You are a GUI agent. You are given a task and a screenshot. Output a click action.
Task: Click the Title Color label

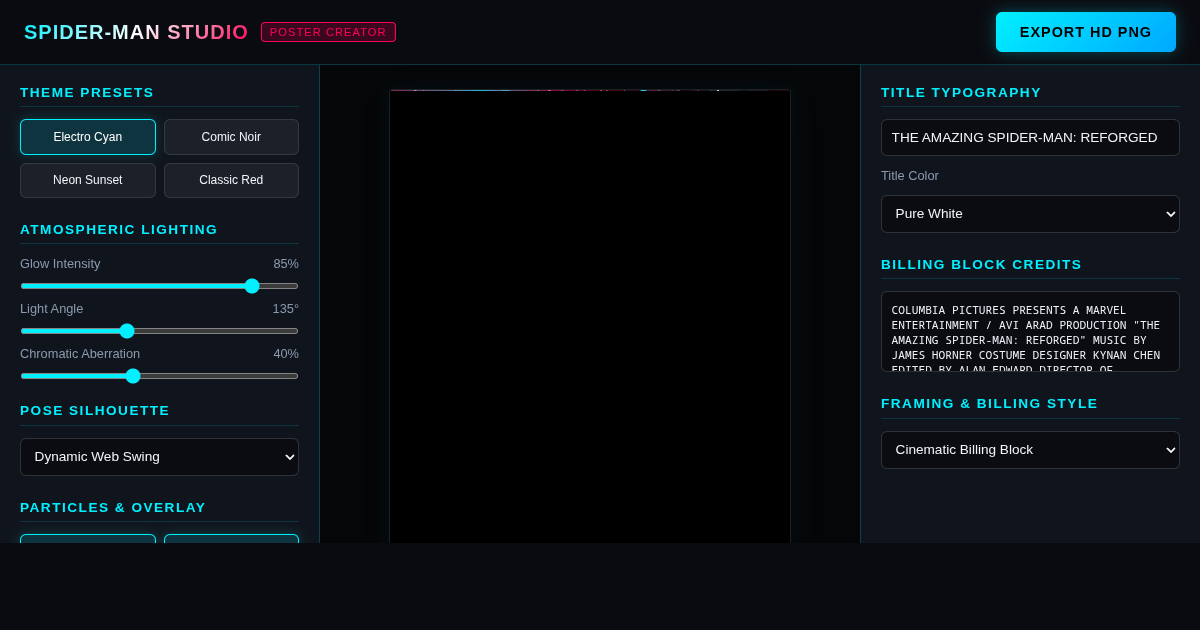pos(910,176)
